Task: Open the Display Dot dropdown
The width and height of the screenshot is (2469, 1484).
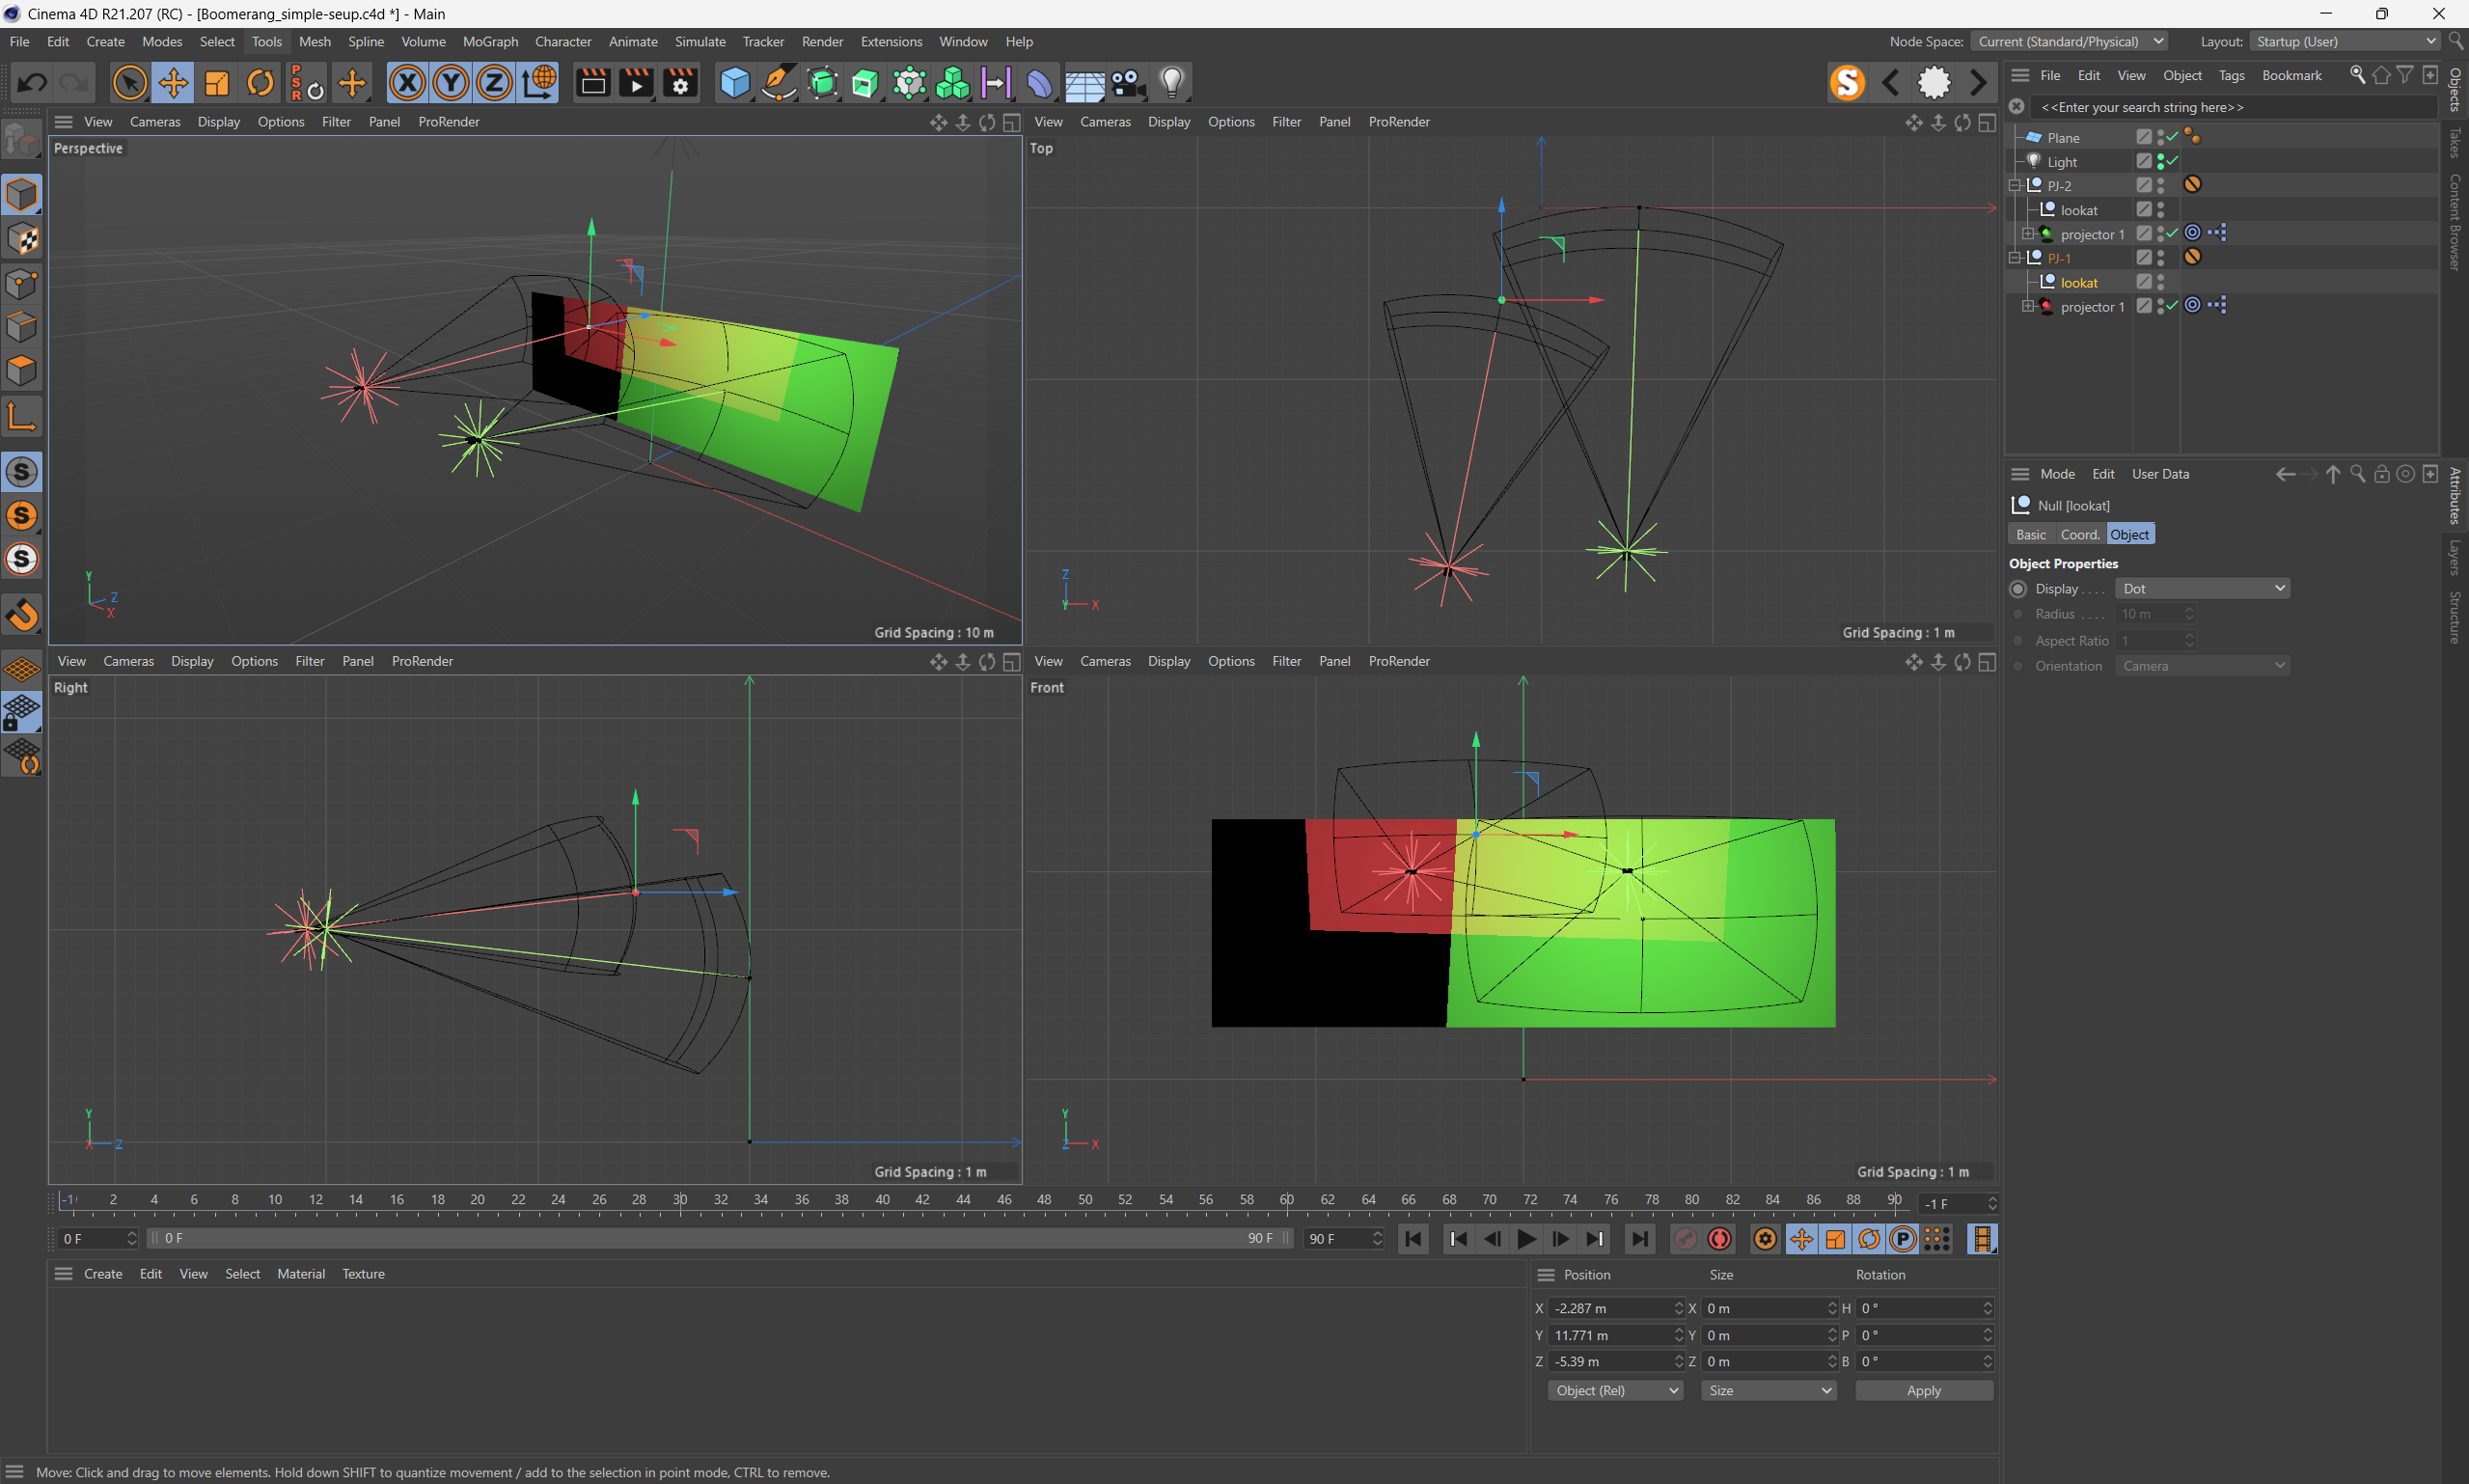Action: [x=2202, y=589]
